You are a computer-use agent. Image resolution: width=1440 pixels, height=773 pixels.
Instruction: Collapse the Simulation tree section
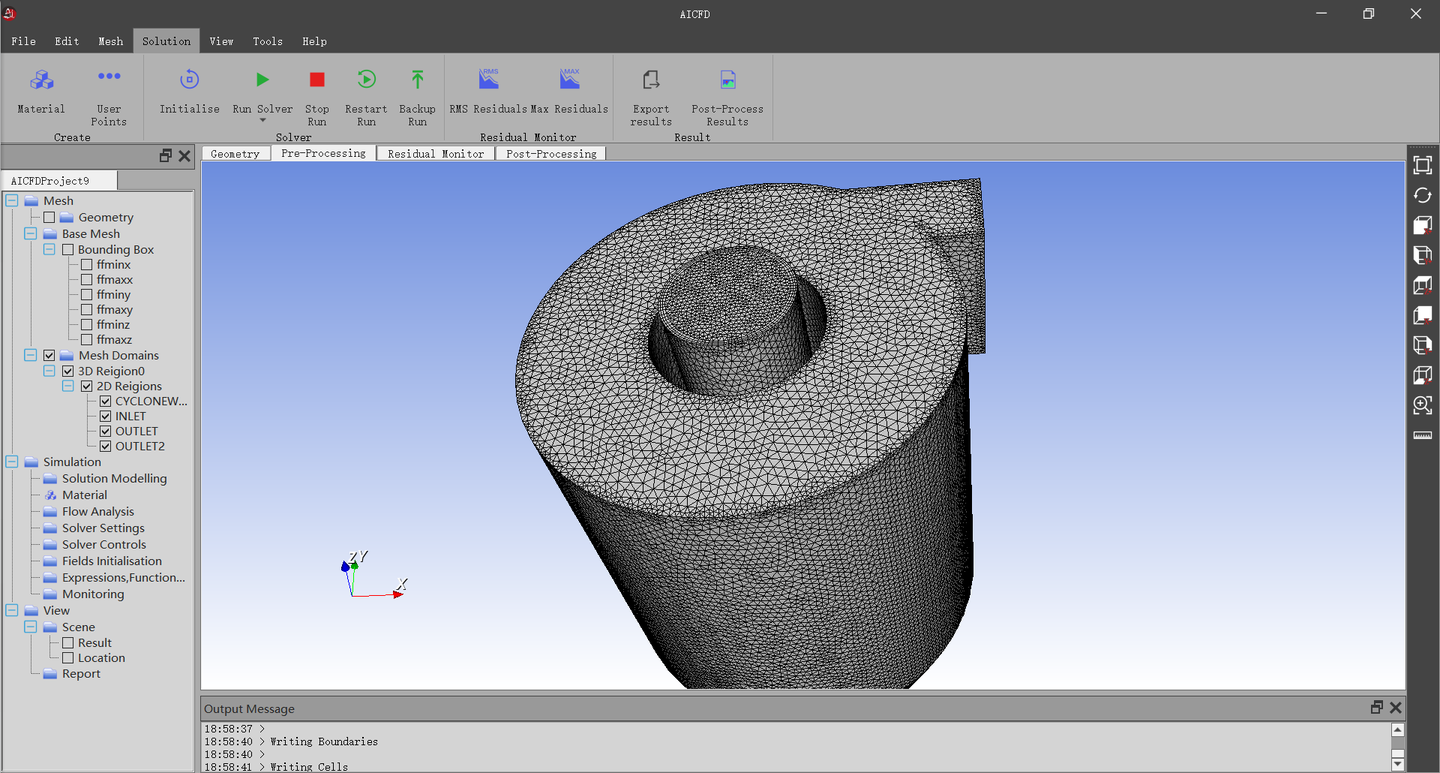pyautogui.click(x=12, y=462)
